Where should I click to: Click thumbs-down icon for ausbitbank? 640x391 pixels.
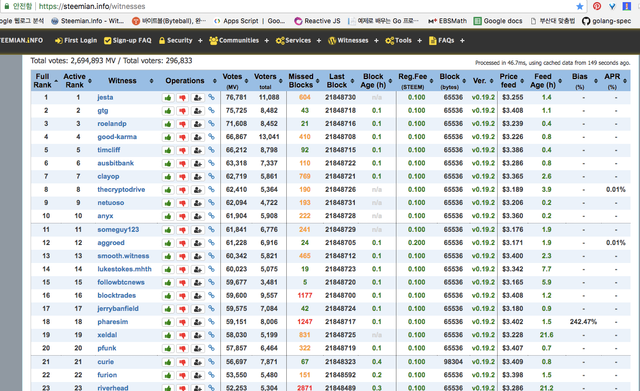182,164
